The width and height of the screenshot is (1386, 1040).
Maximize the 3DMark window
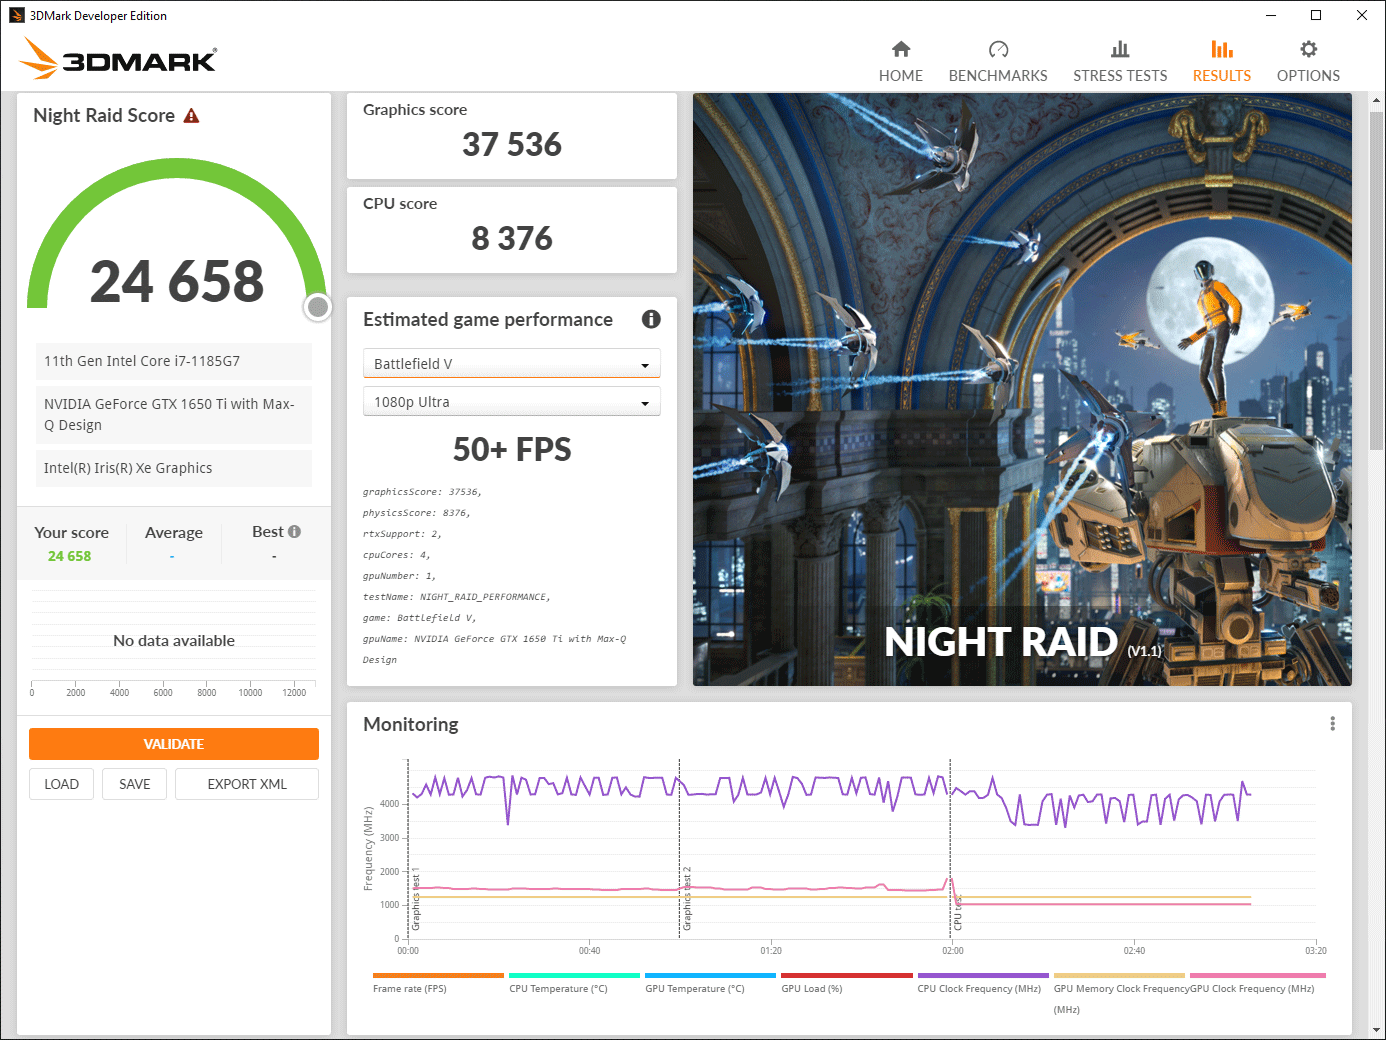pyautogui.click(x=1316, y=15)
